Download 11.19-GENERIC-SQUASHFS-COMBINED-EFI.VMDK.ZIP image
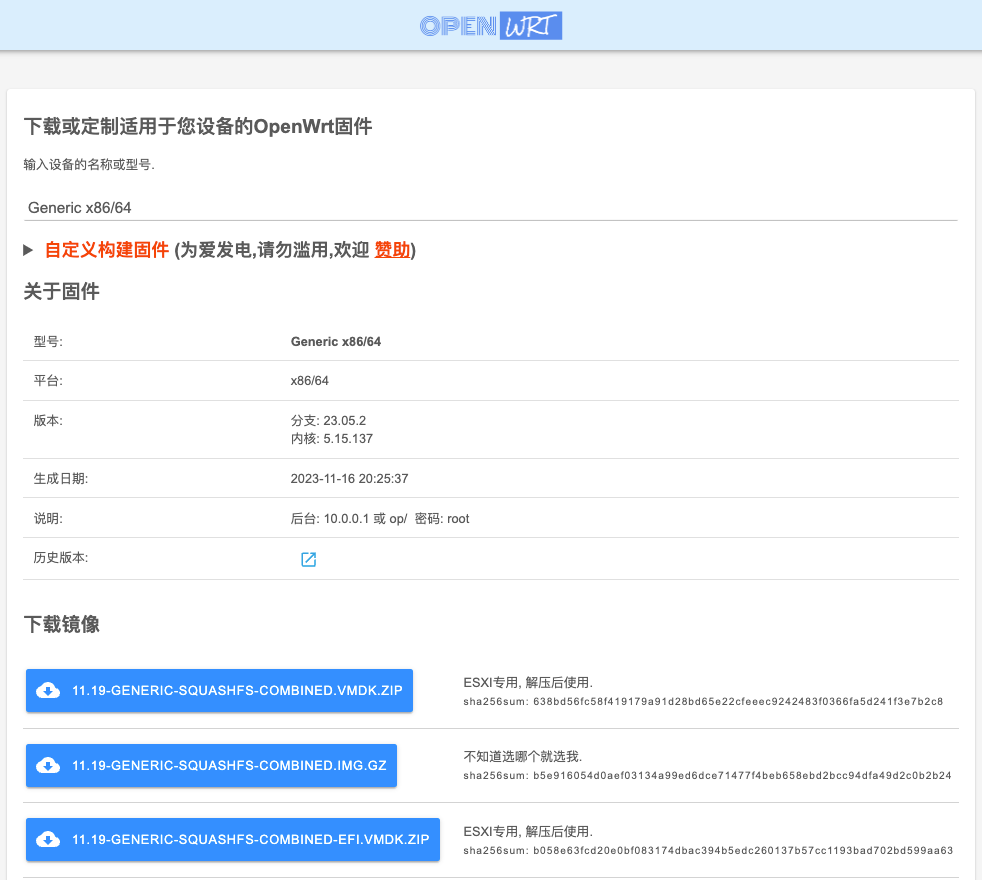Image resolution: width=982 pixels, height=880 pixels. pos(250,839)
